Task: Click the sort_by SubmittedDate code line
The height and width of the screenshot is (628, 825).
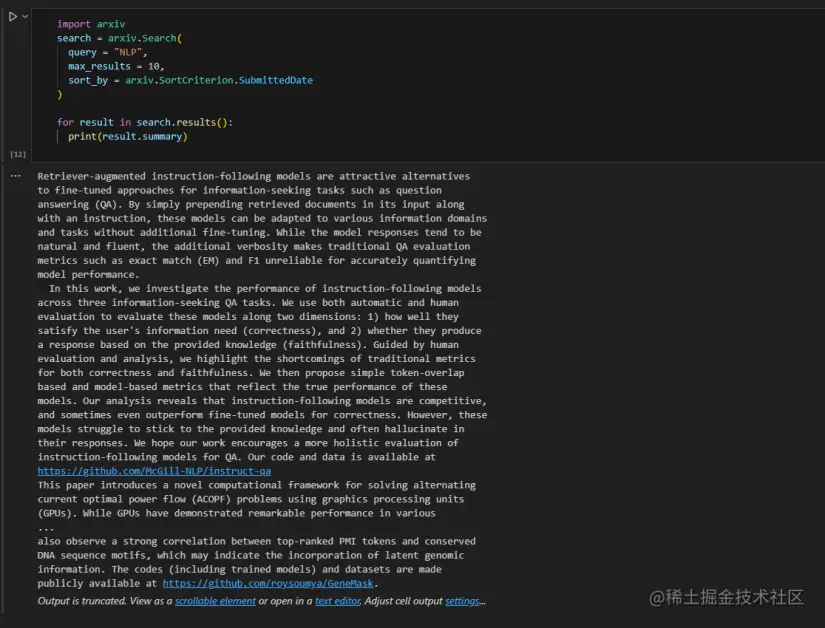Action: 190,80
